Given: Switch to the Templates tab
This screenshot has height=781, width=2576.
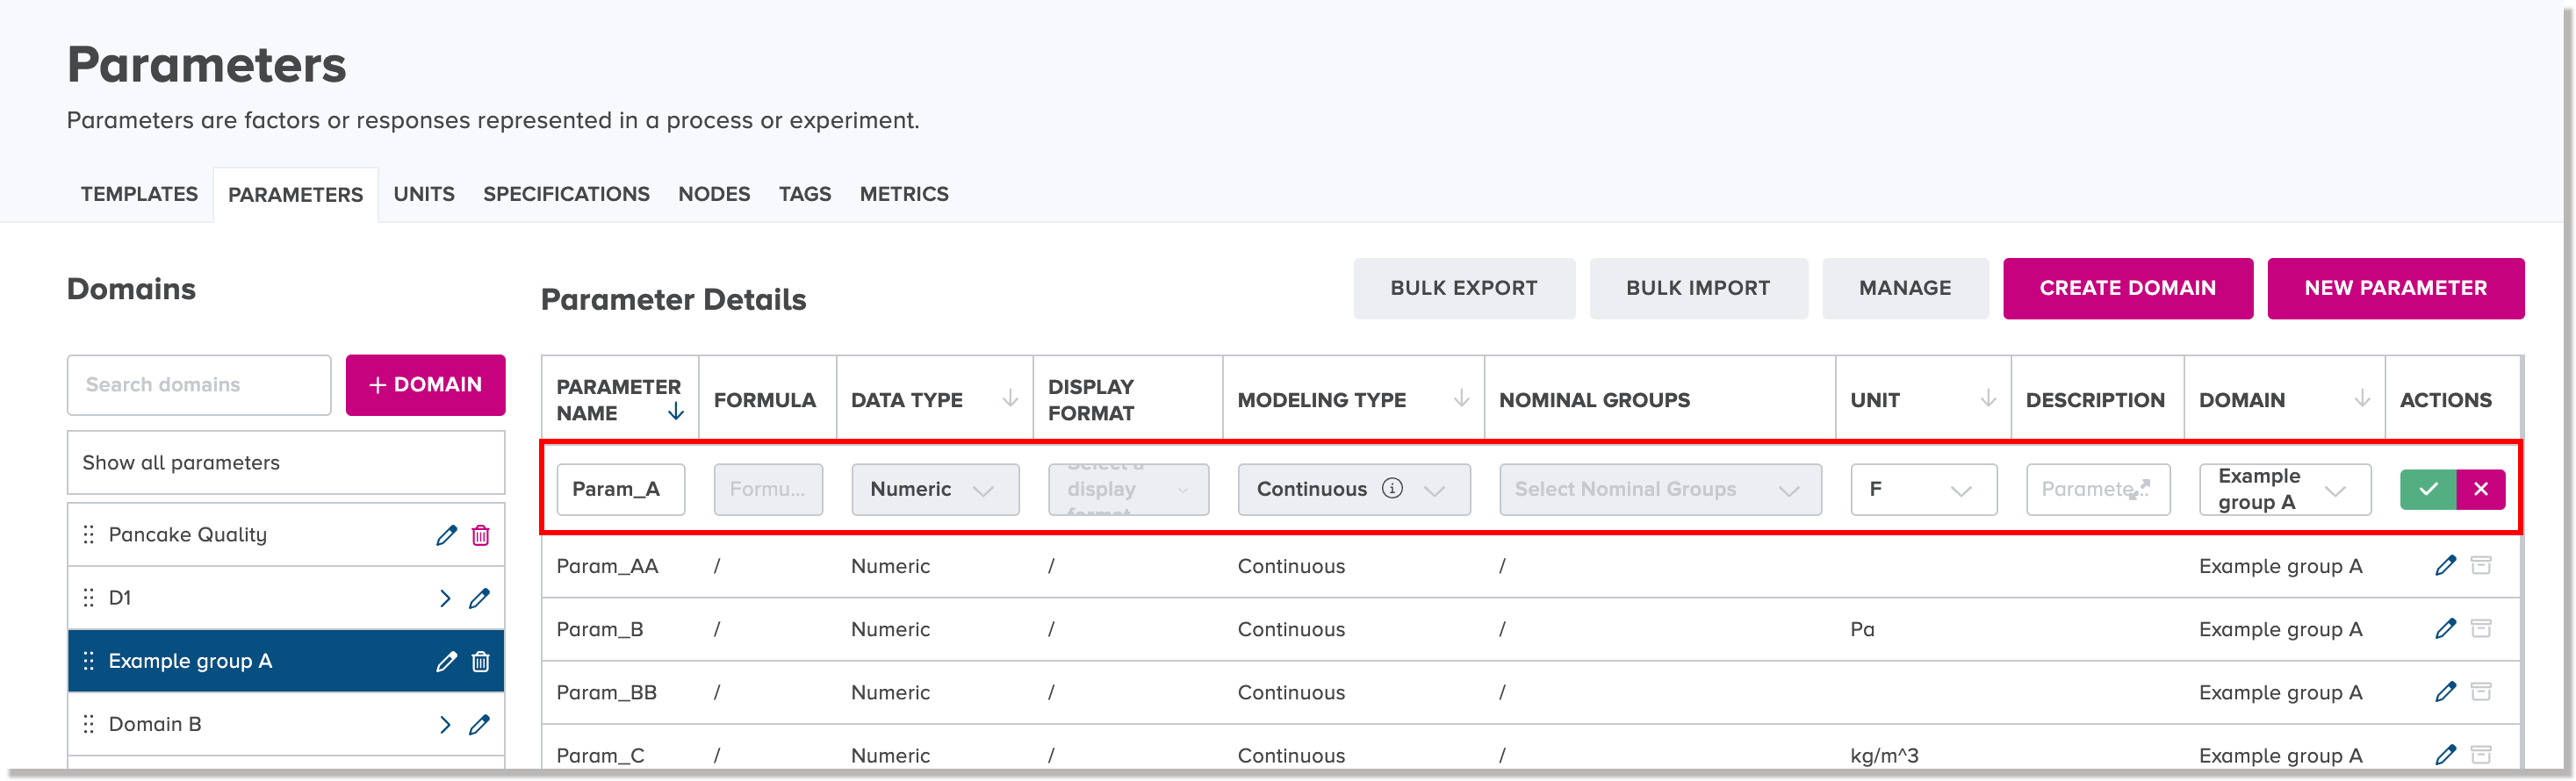Looking at the screenshot, I should click(x=139, y=194).
